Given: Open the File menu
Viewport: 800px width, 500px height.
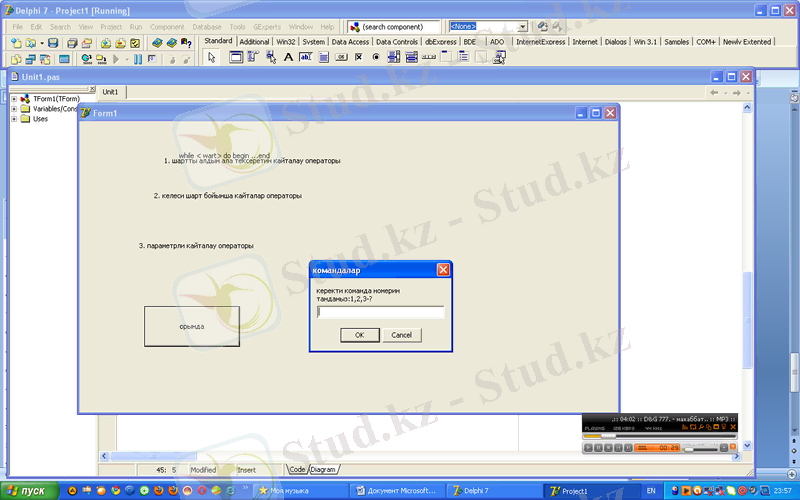Looking at the screenshot, I should (17, 27).
